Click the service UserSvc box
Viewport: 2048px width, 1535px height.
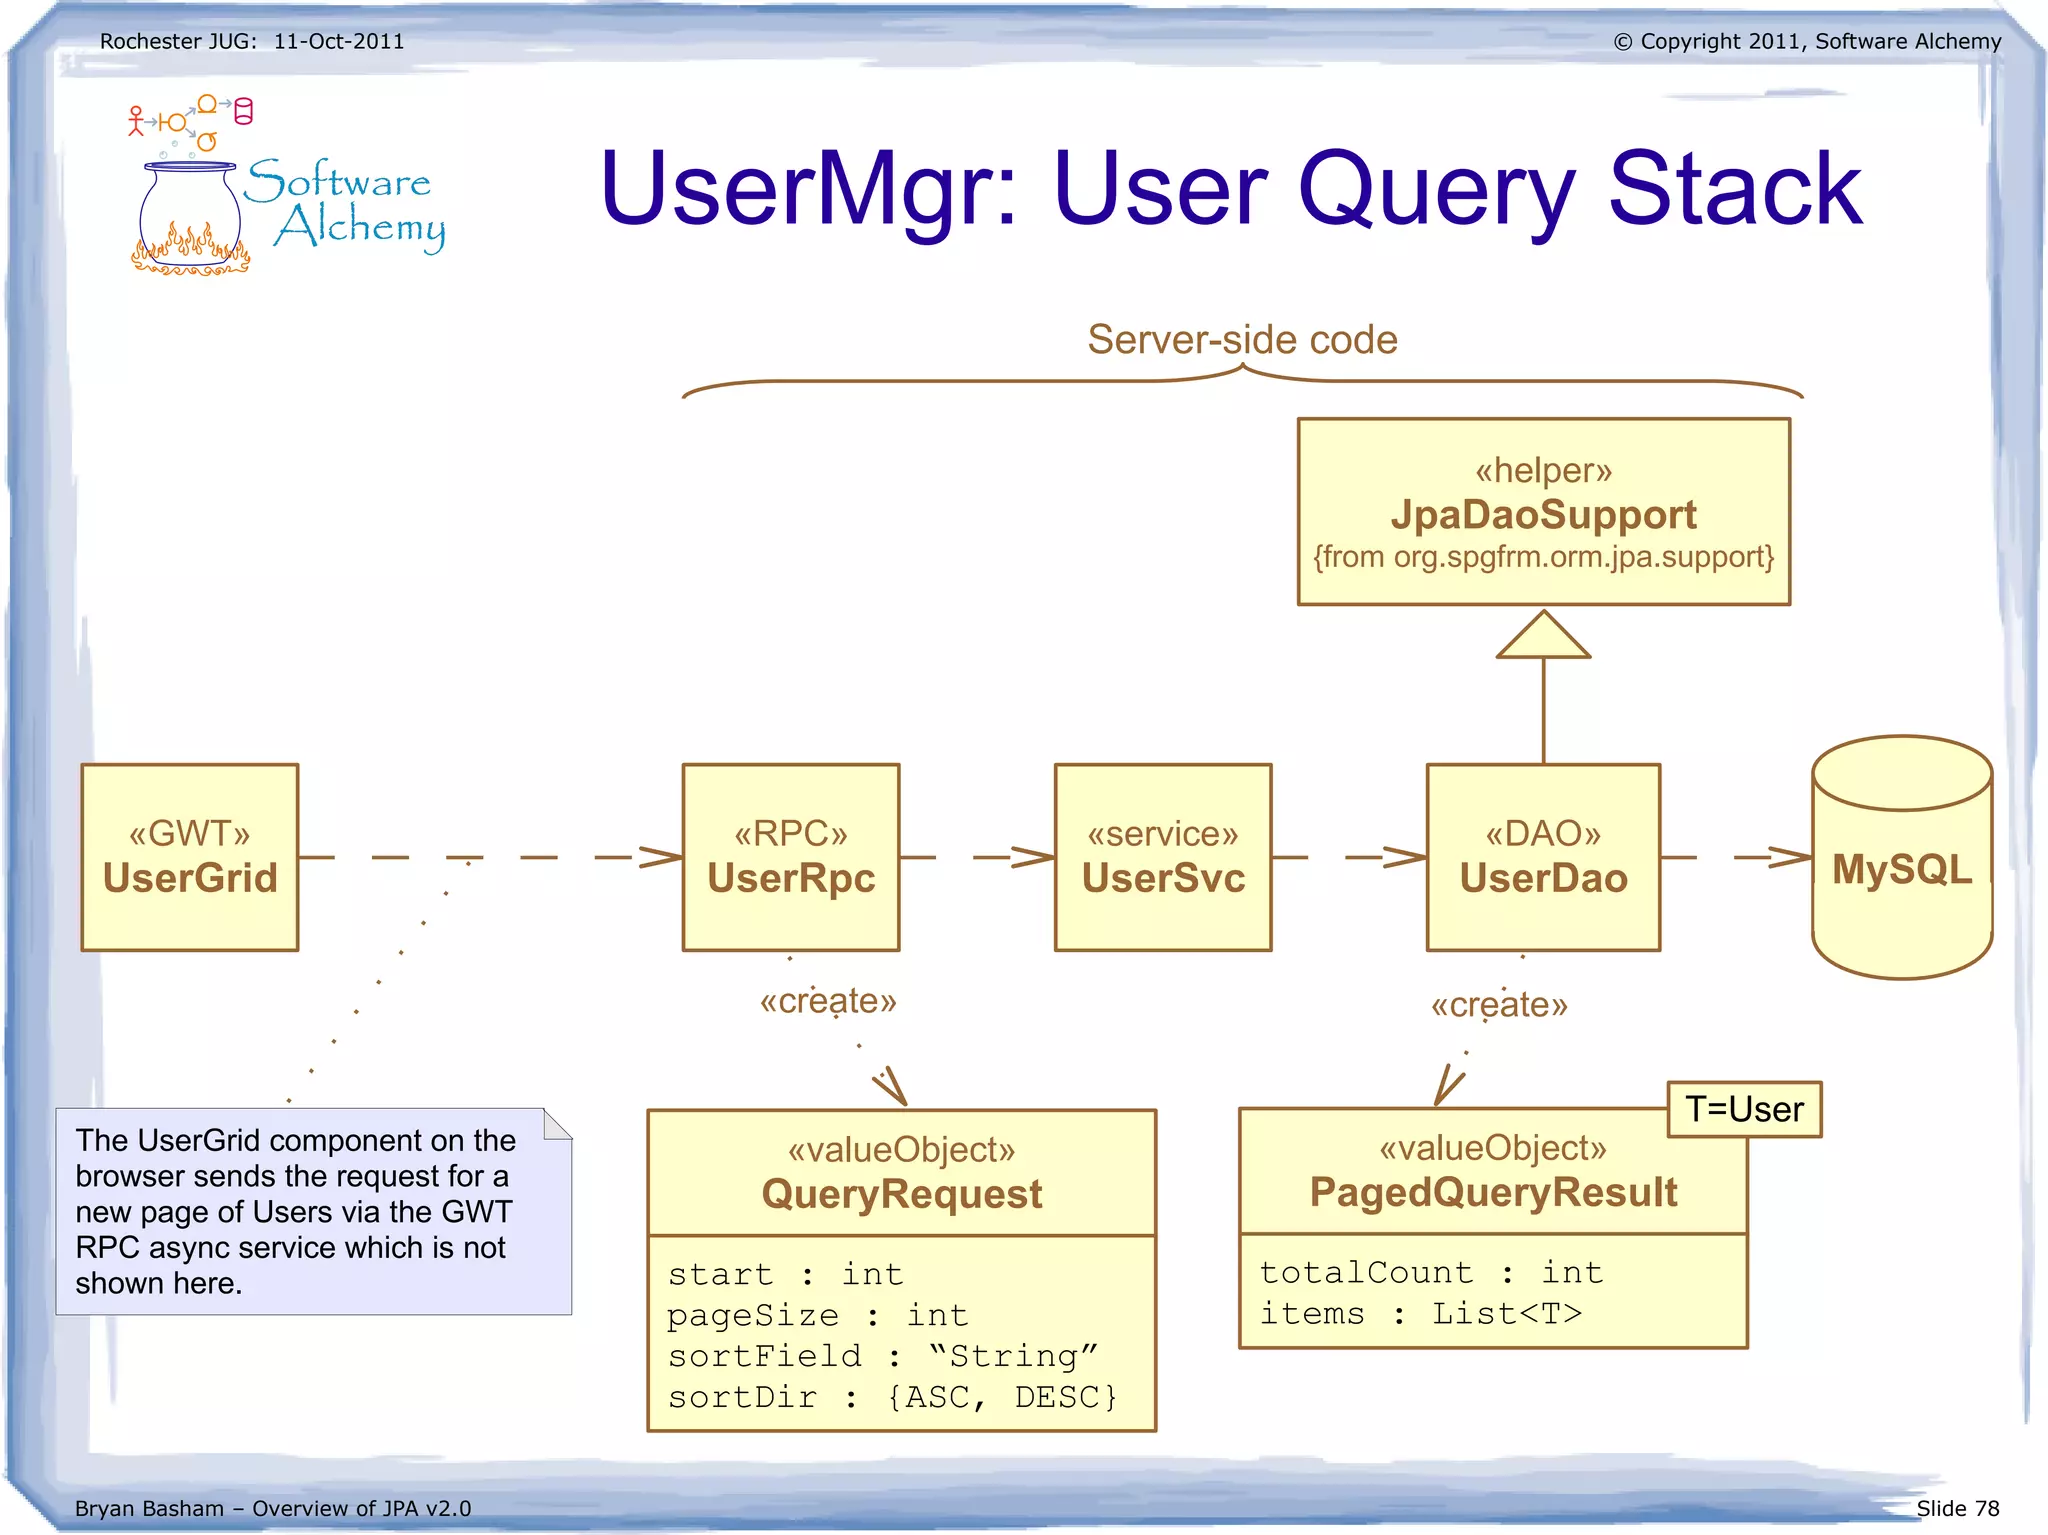coord(1163,857)
